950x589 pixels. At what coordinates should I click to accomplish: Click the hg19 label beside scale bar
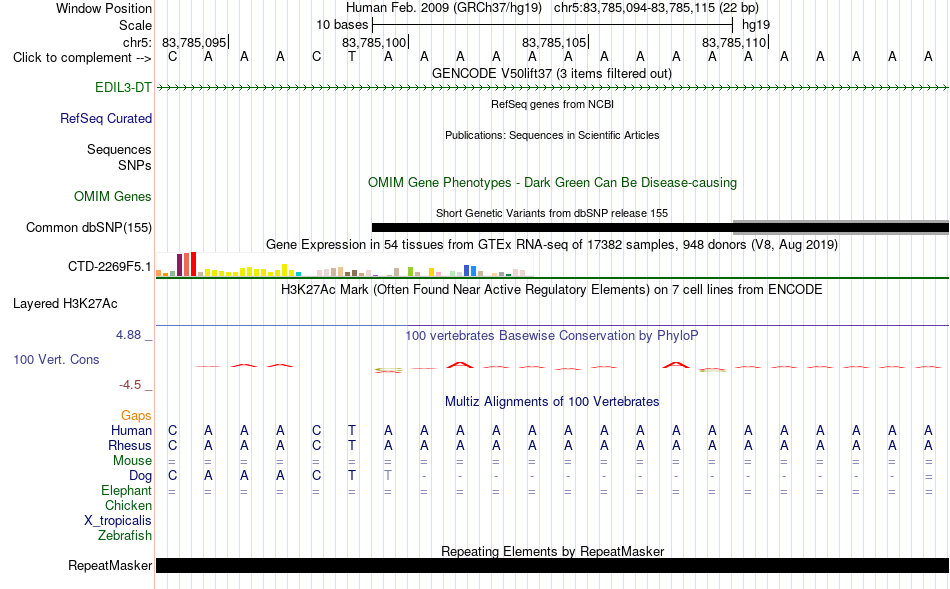pyautogui.click(x=756, y=25)
